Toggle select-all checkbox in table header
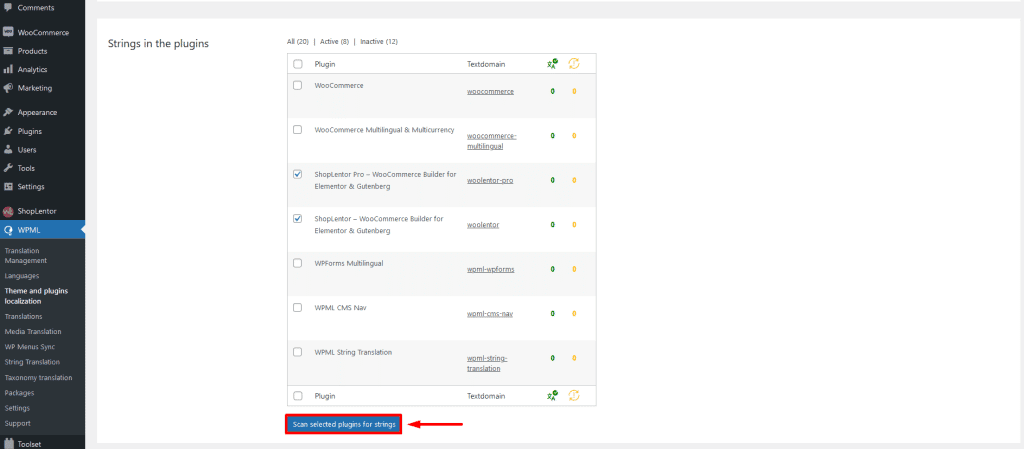The width and height of the screenshot is (1024, 449). [298, 64]
